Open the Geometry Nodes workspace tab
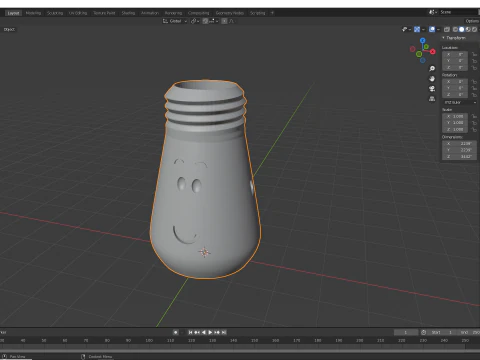 (x=230, y=13)
